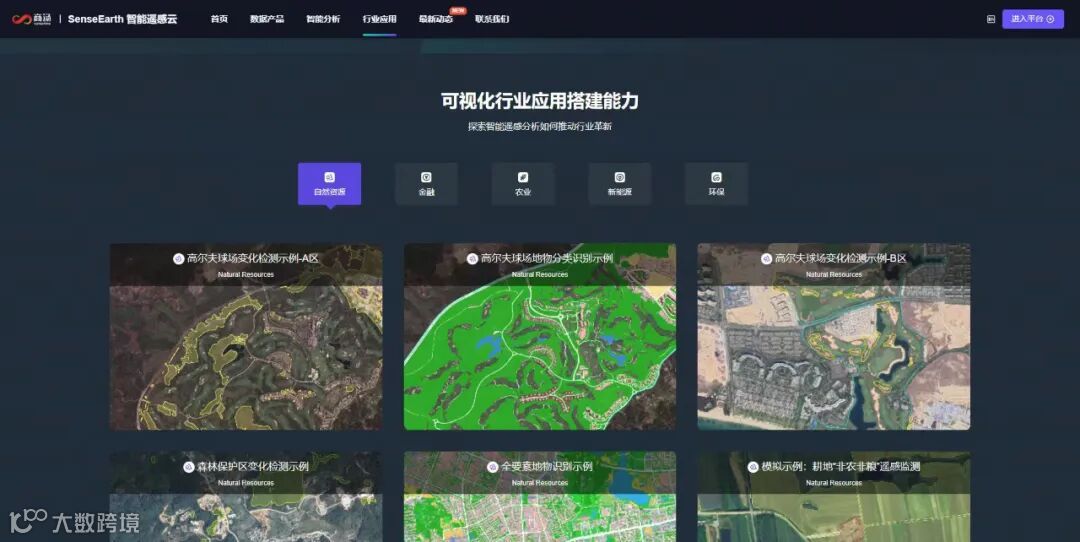1080x542 pixels.
Task: Switch to the 金融 industry tab
Action: 426,184
